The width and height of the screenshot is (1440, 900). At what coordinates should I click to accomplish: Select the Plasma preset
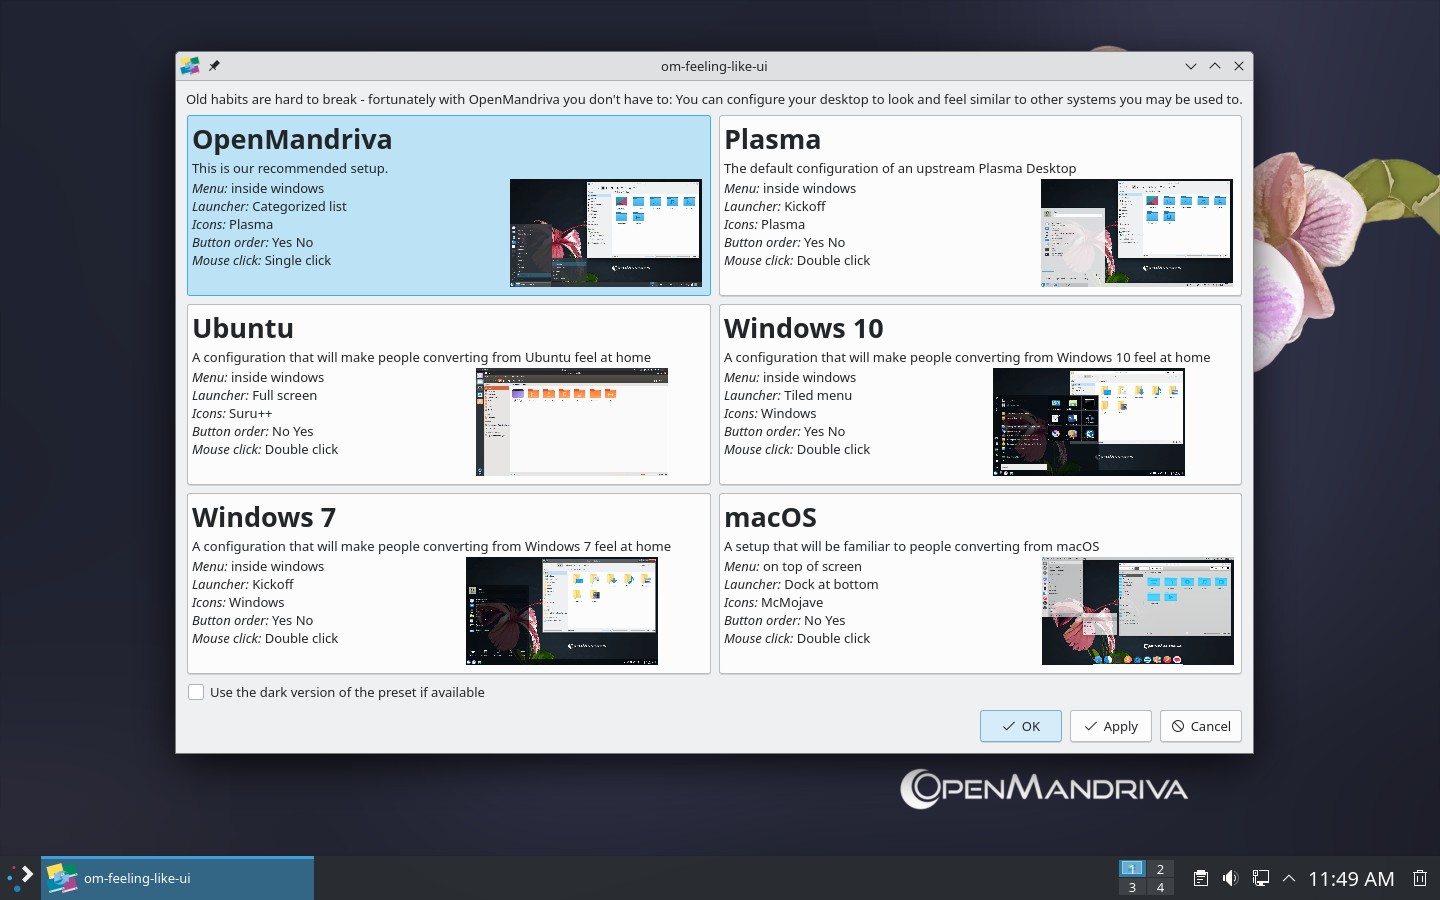tap(980, 205)
